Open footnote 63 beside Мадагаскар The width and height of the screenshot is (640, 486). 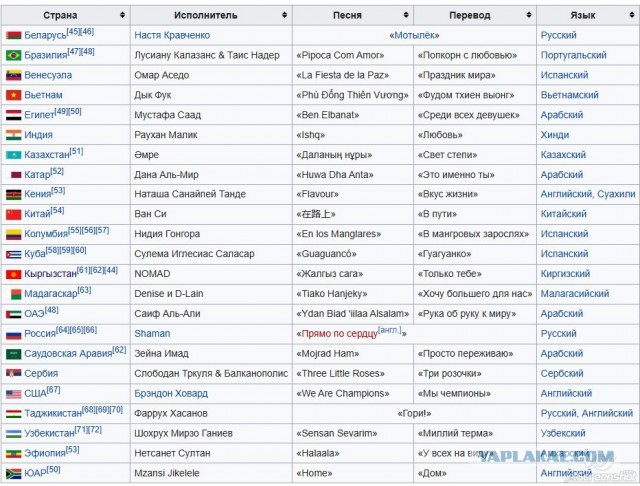[x=84, y=290]
